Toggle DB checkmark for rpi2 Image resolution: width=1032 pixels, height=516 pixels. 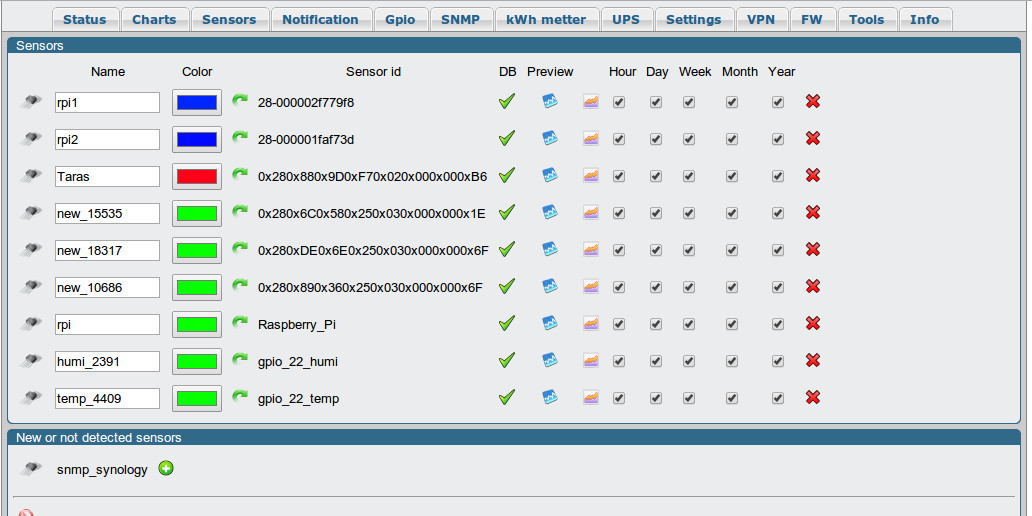click(x=506, y=138)
